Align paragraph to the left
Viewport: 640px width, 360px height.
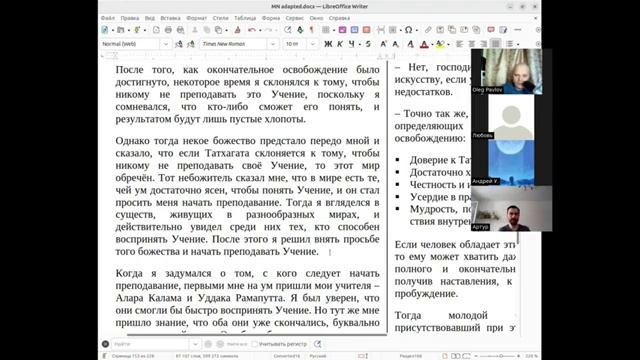tap(460, 44)
